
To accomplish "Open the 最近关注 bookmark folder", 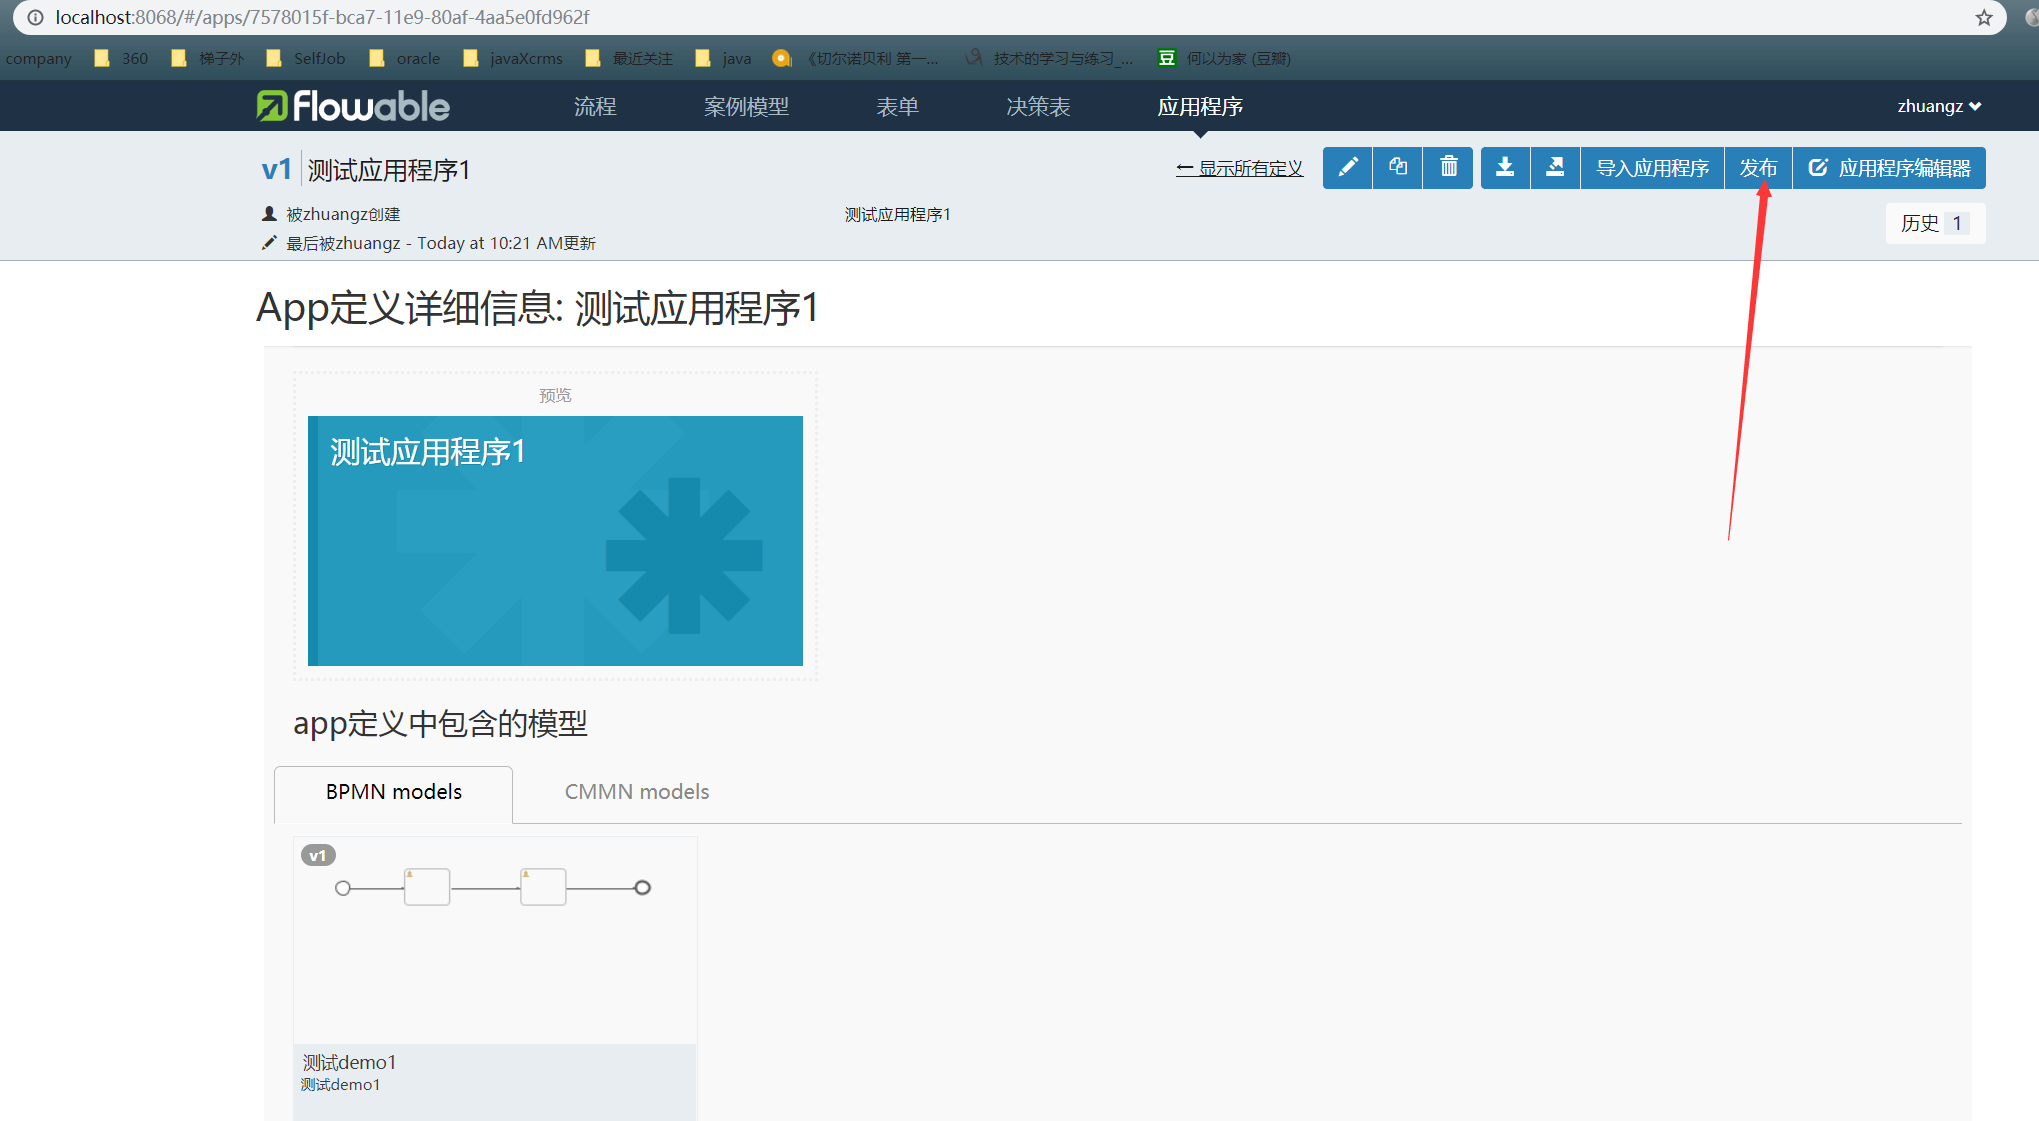I will pos(629,58).
